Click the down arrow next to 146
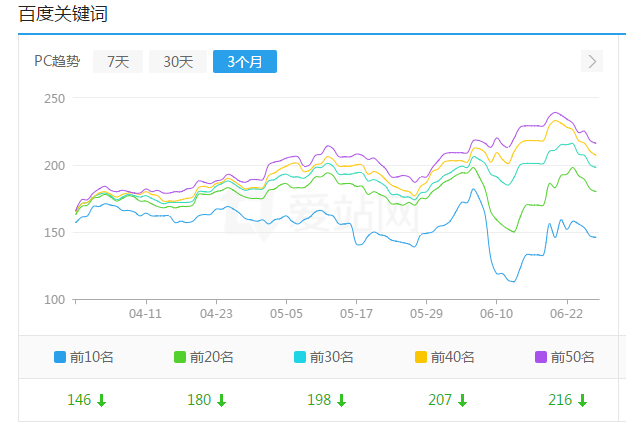 tap(101, 400)
